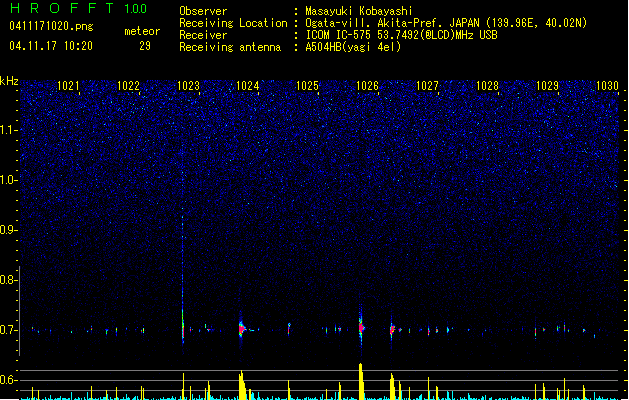
Task: Click the 1024 time axis marker
Action: pos(248,86)
